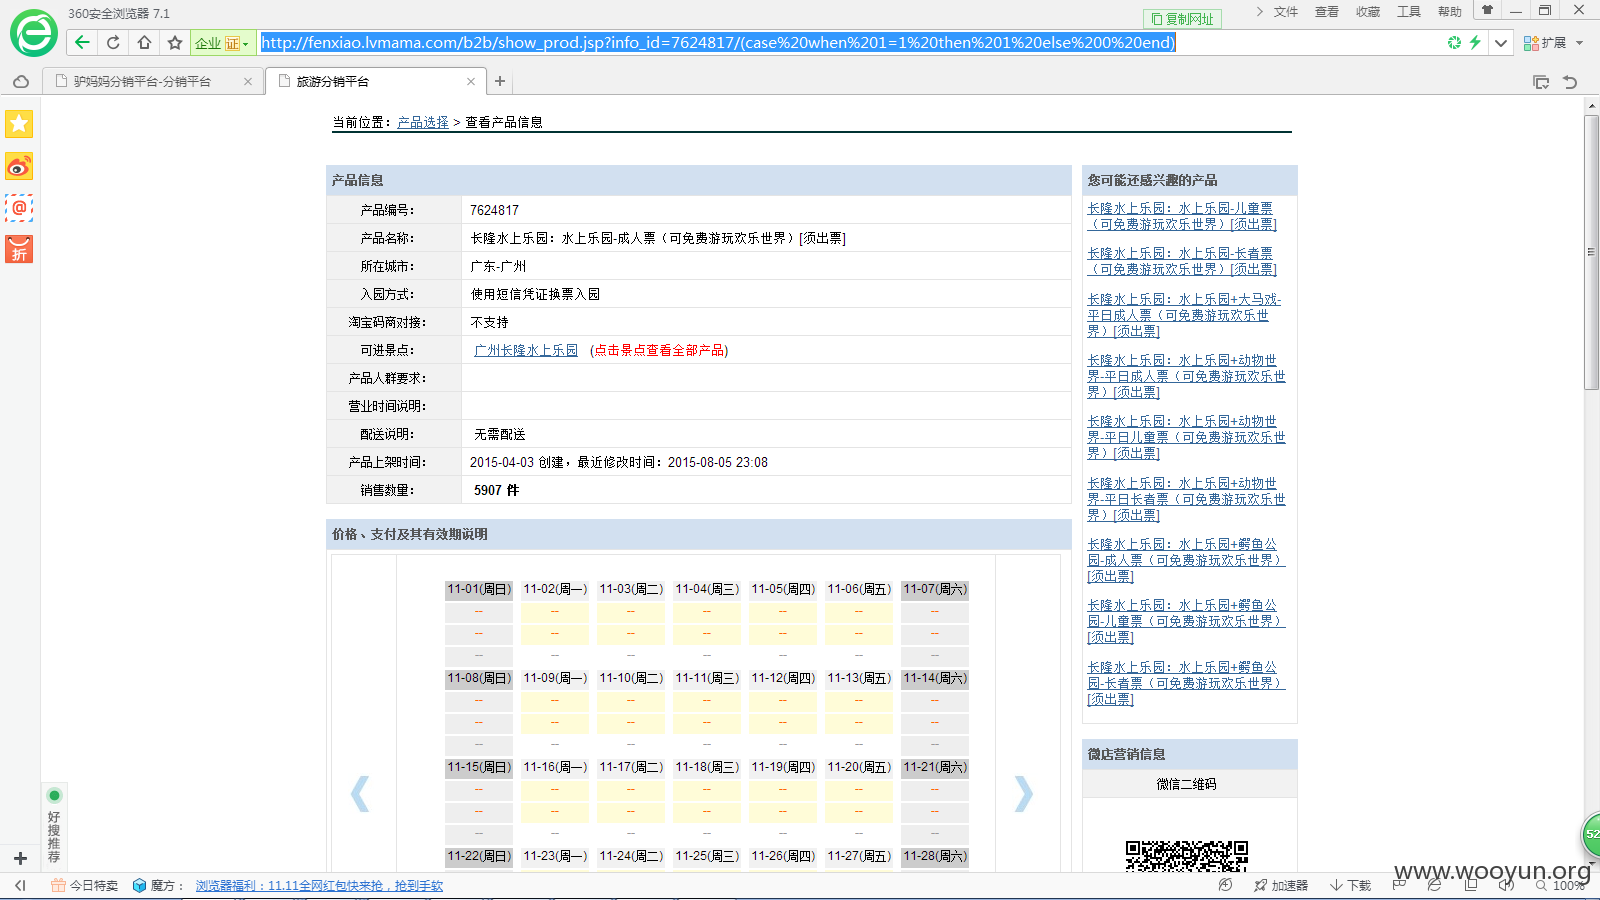Open the 查看 menu

(1327, 12)
